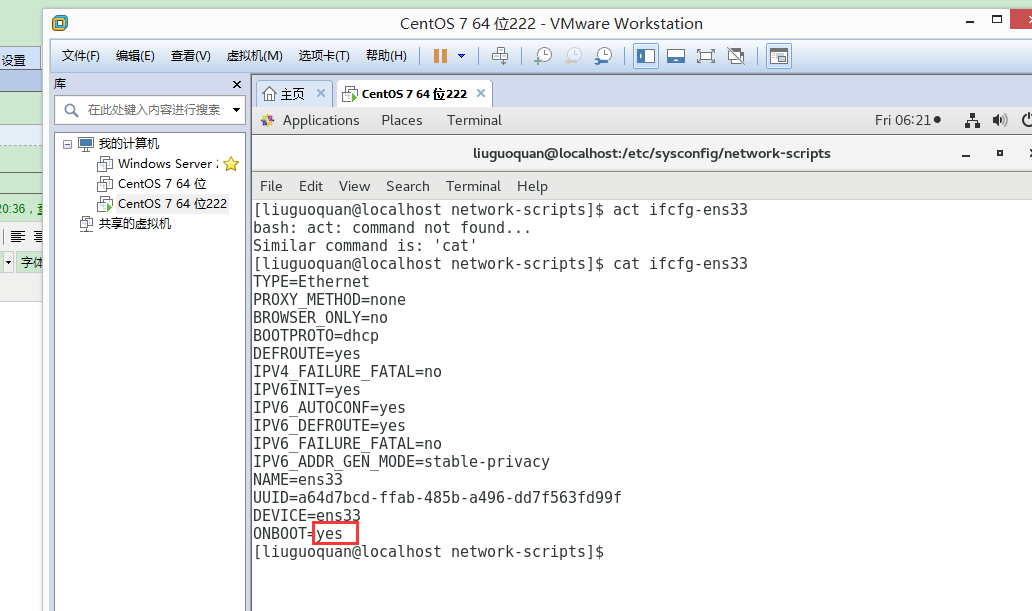Click the BOOTPROTO=dhcp line
Viewport: 1032px width, 611px height.
316,336
